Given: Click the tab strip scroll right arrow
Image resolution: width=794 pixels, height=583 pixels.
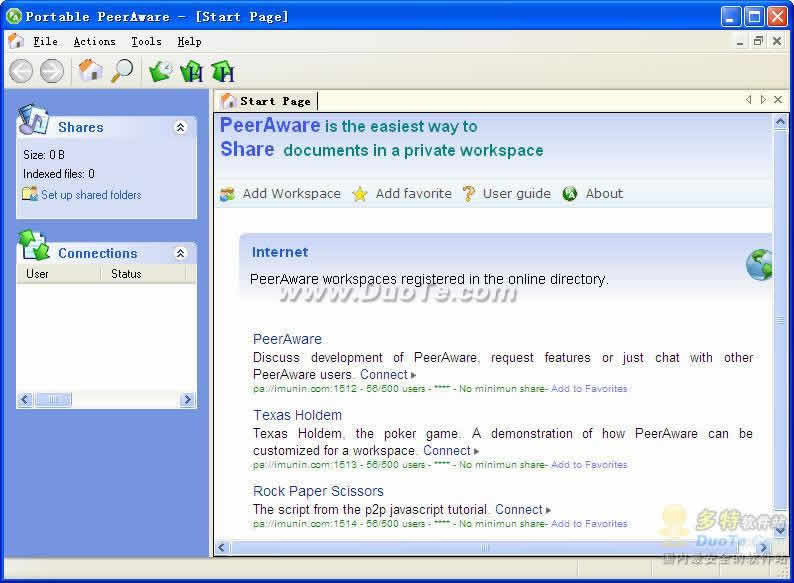Looking at the screenshot, I should (763, 100).
